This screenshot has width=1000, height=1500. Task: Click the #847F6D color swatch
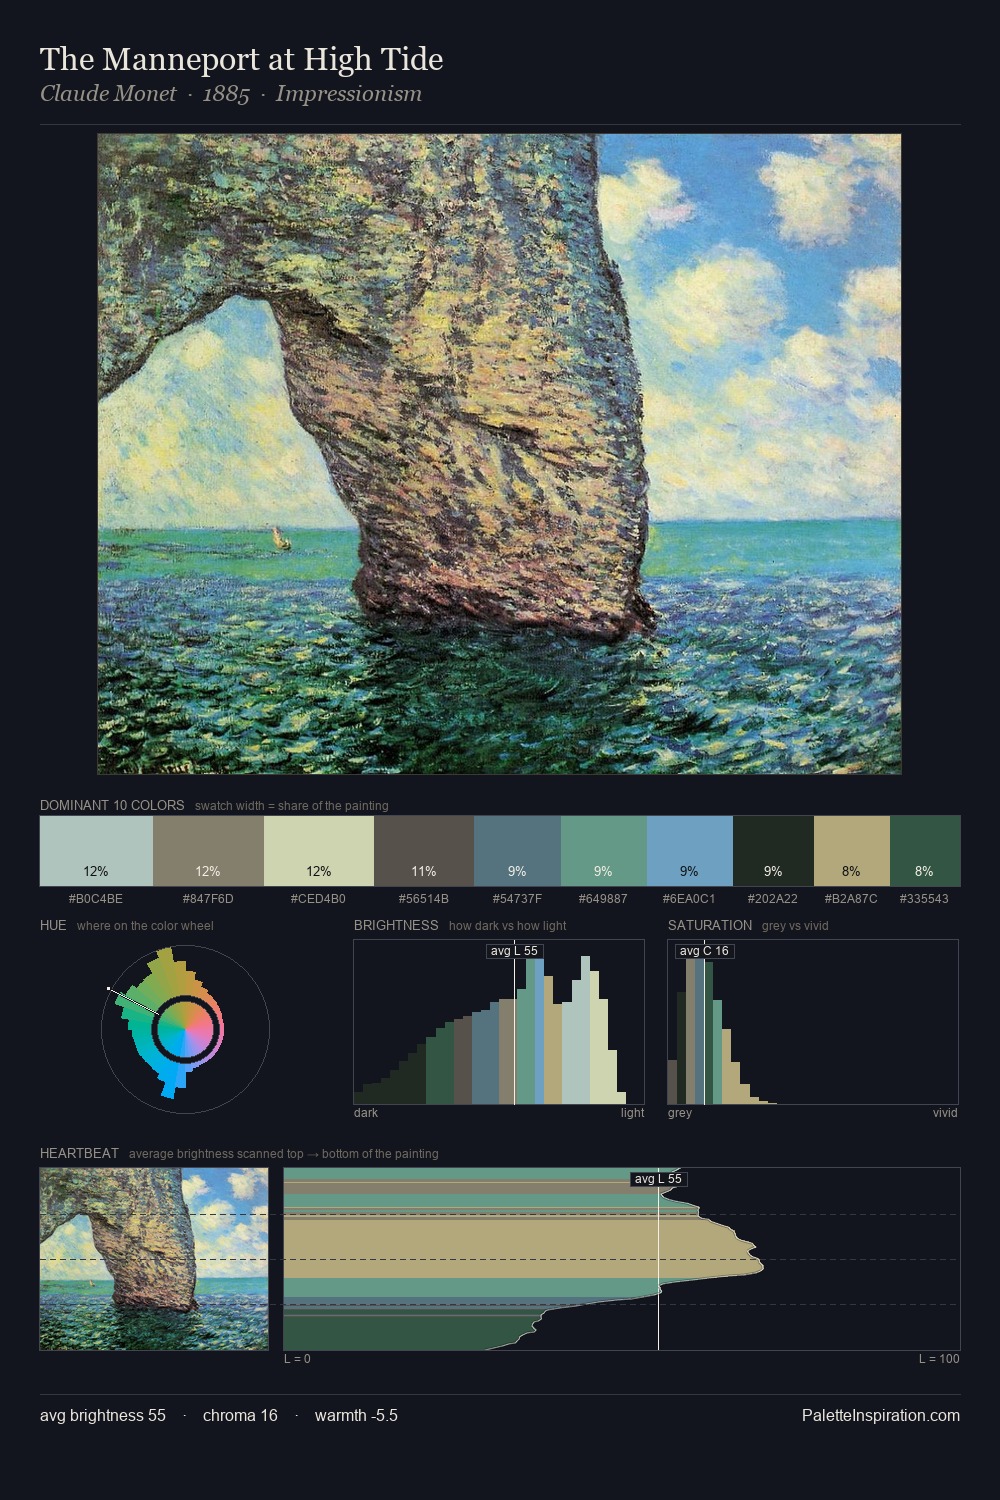(208, 851)
